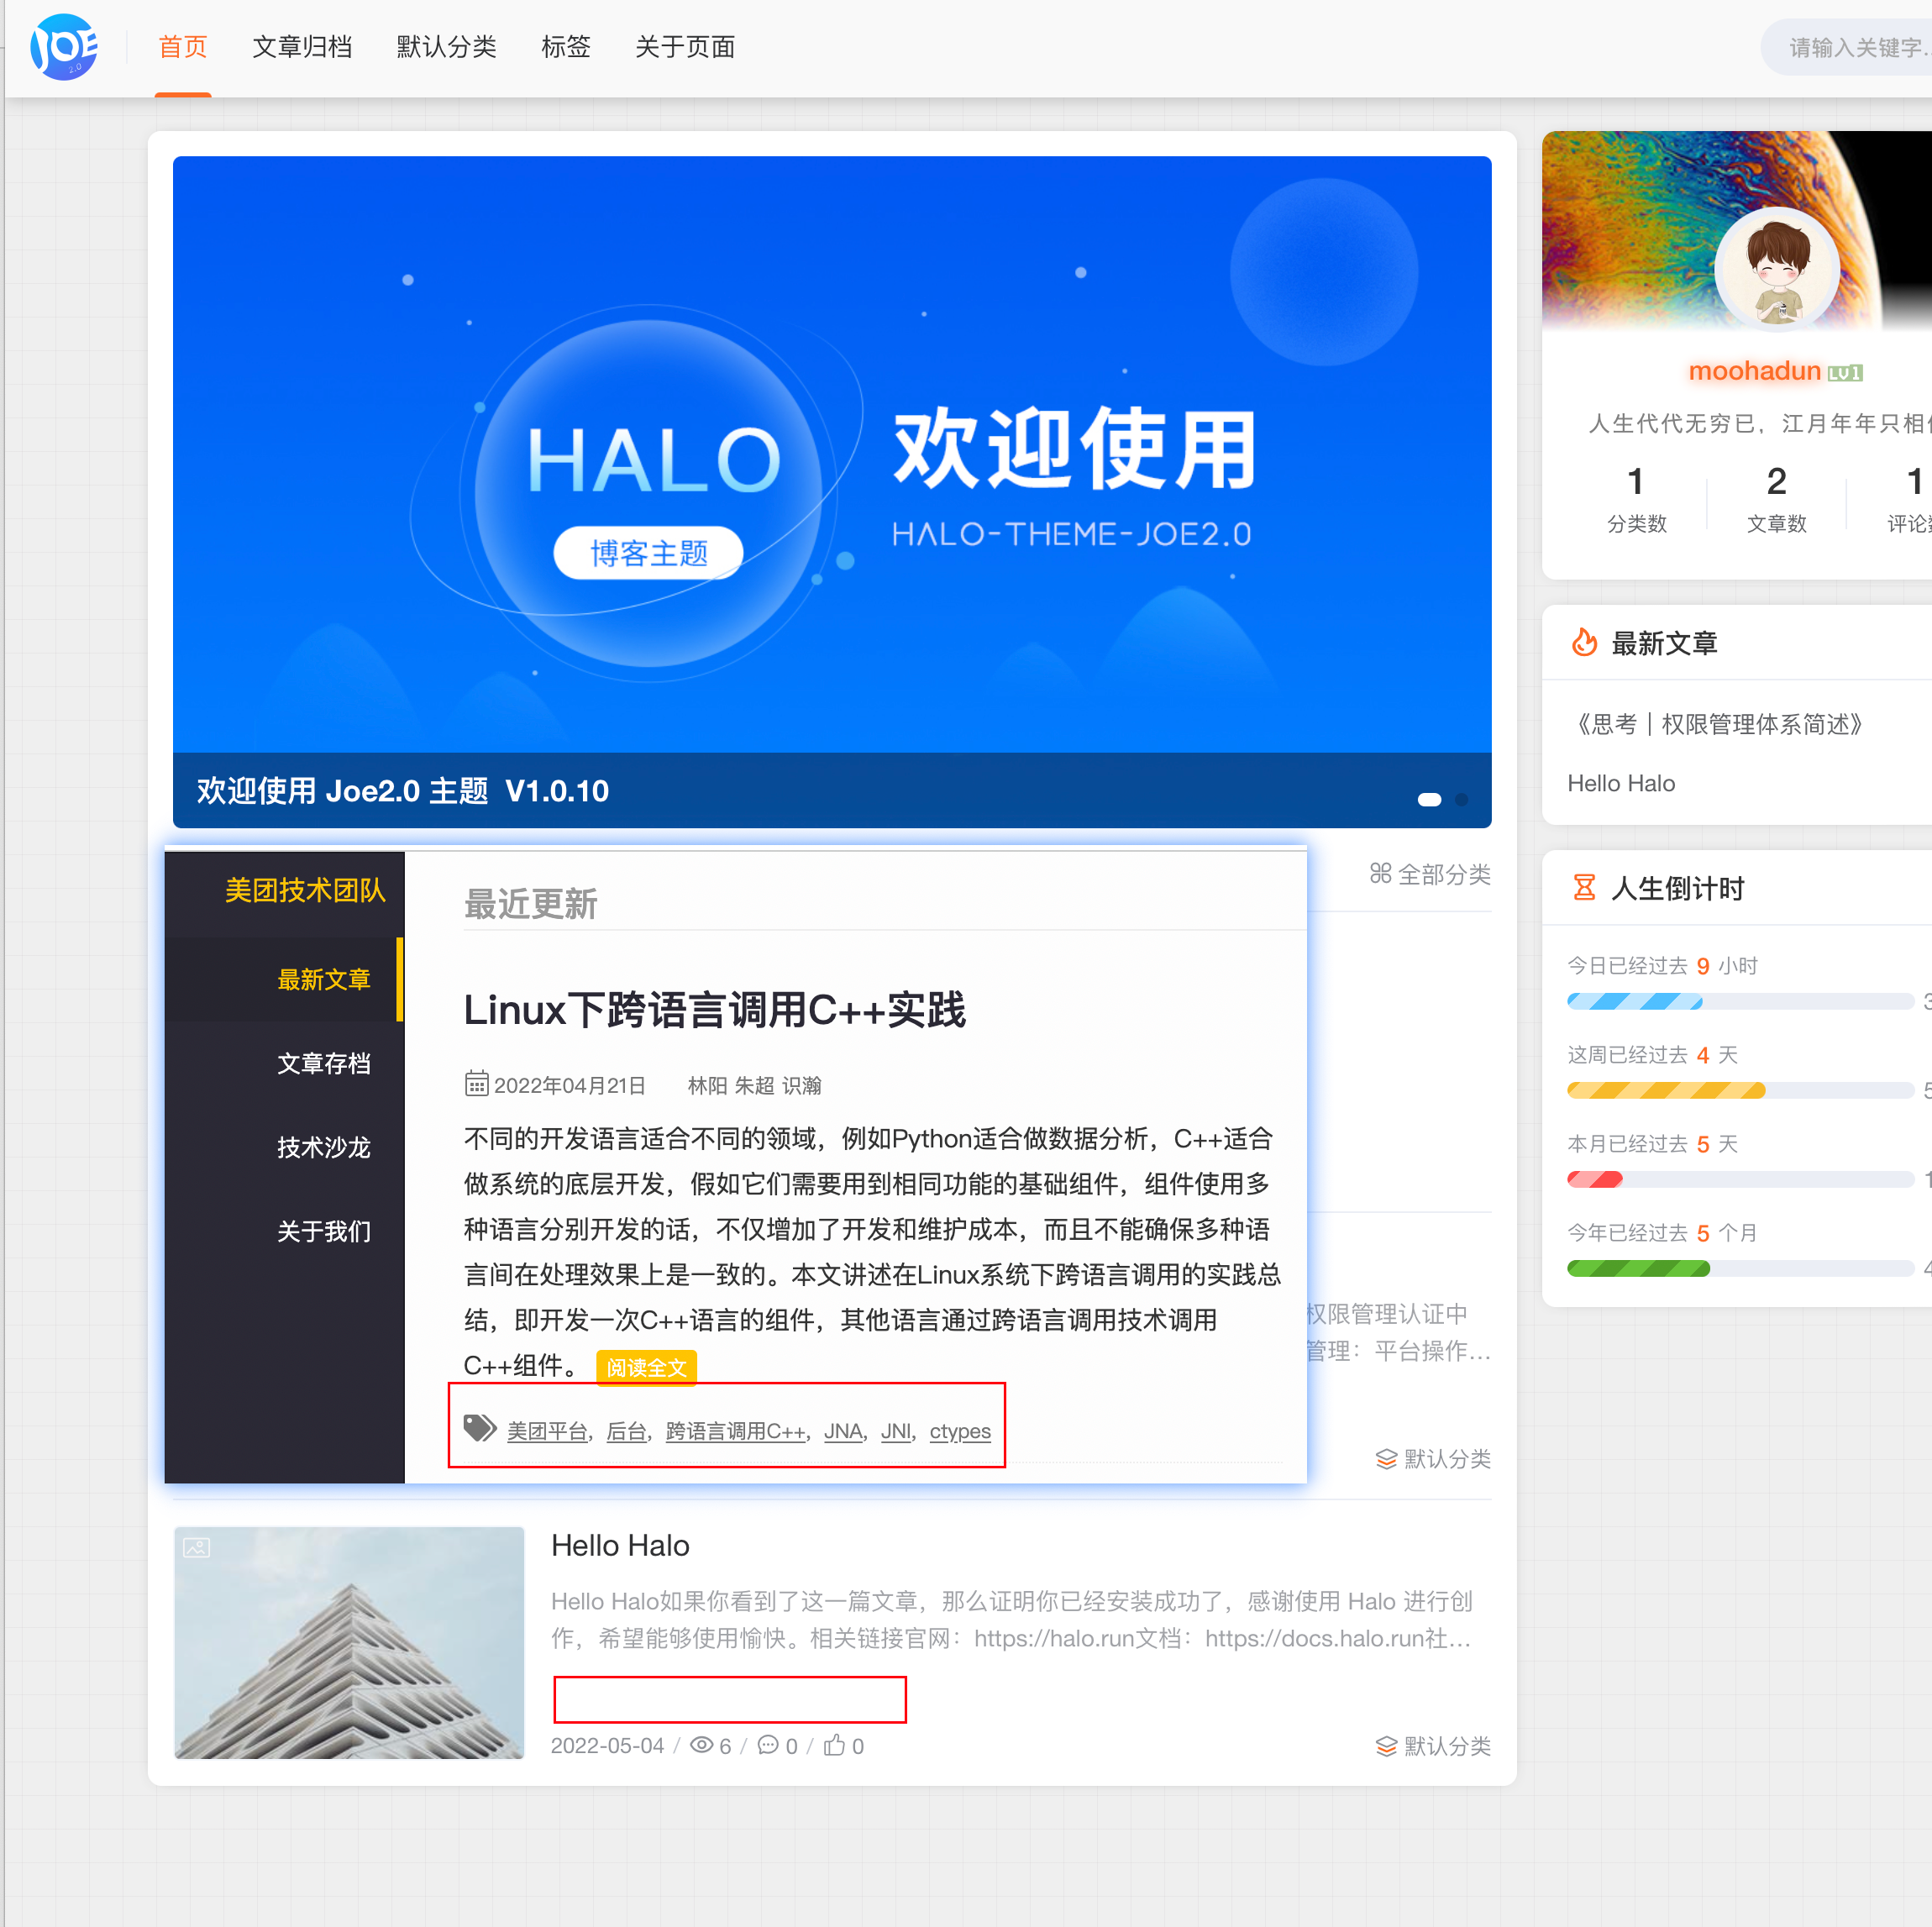Click the tag icon before 美团平台
Screen dimensions: 1932x1927
pos(480,1428)
